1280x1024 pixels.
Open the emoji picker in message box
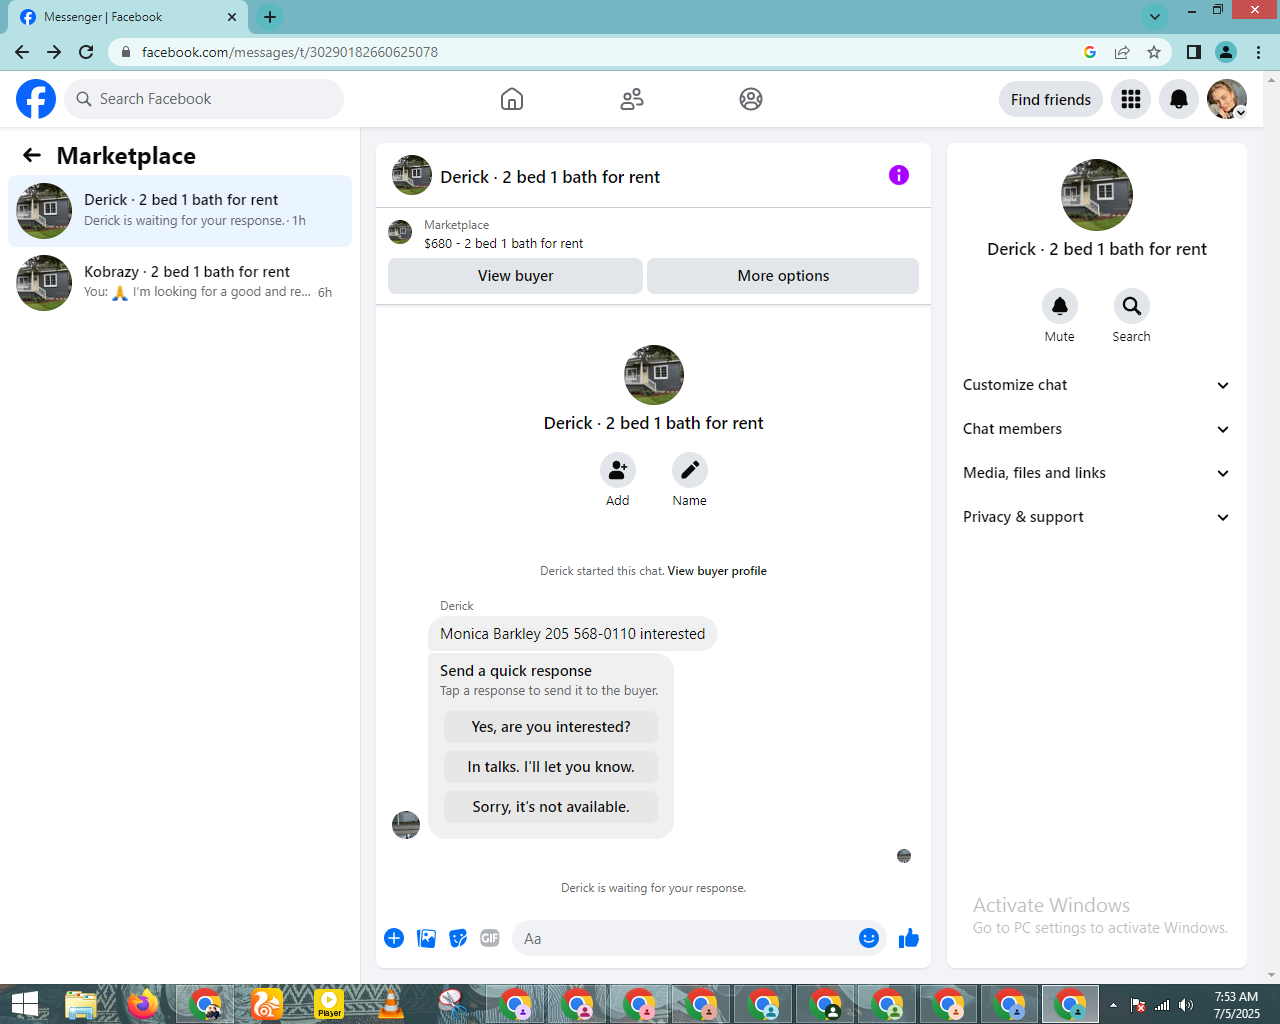(x=869, y=938)
